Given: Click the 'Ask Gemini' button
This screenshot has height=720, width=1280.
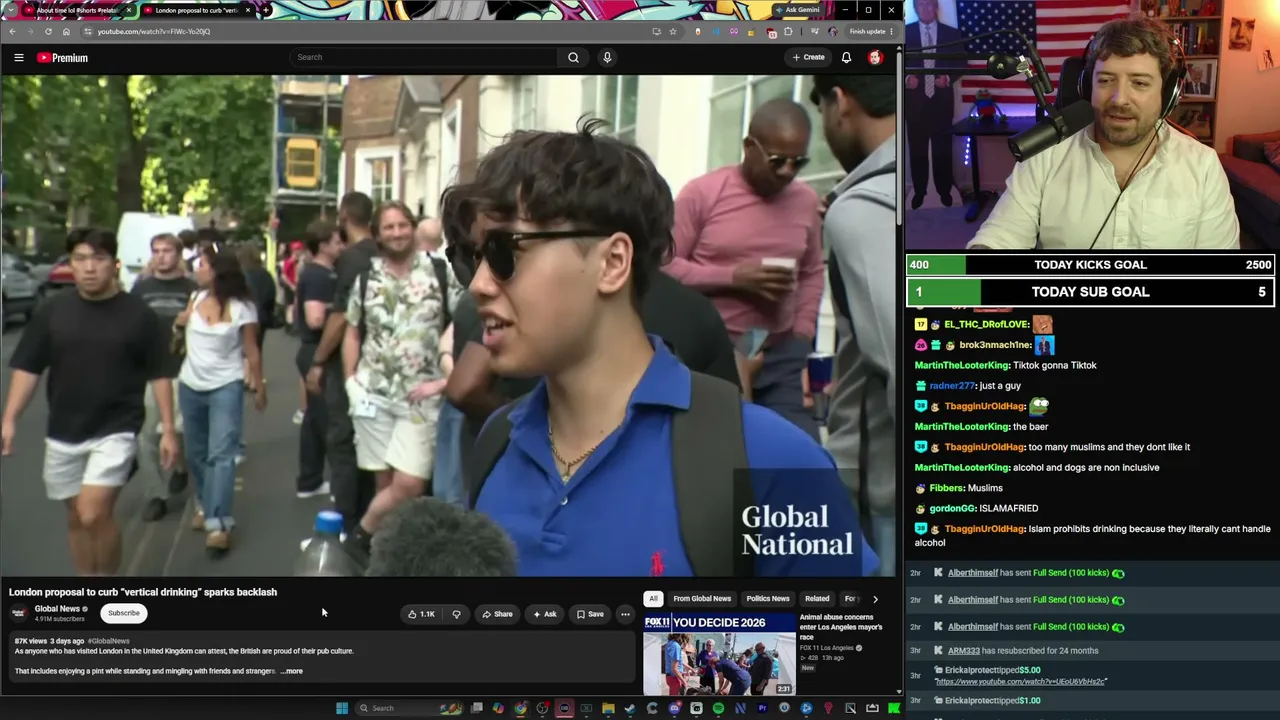Looking at the screenshot, I should 797,10.
